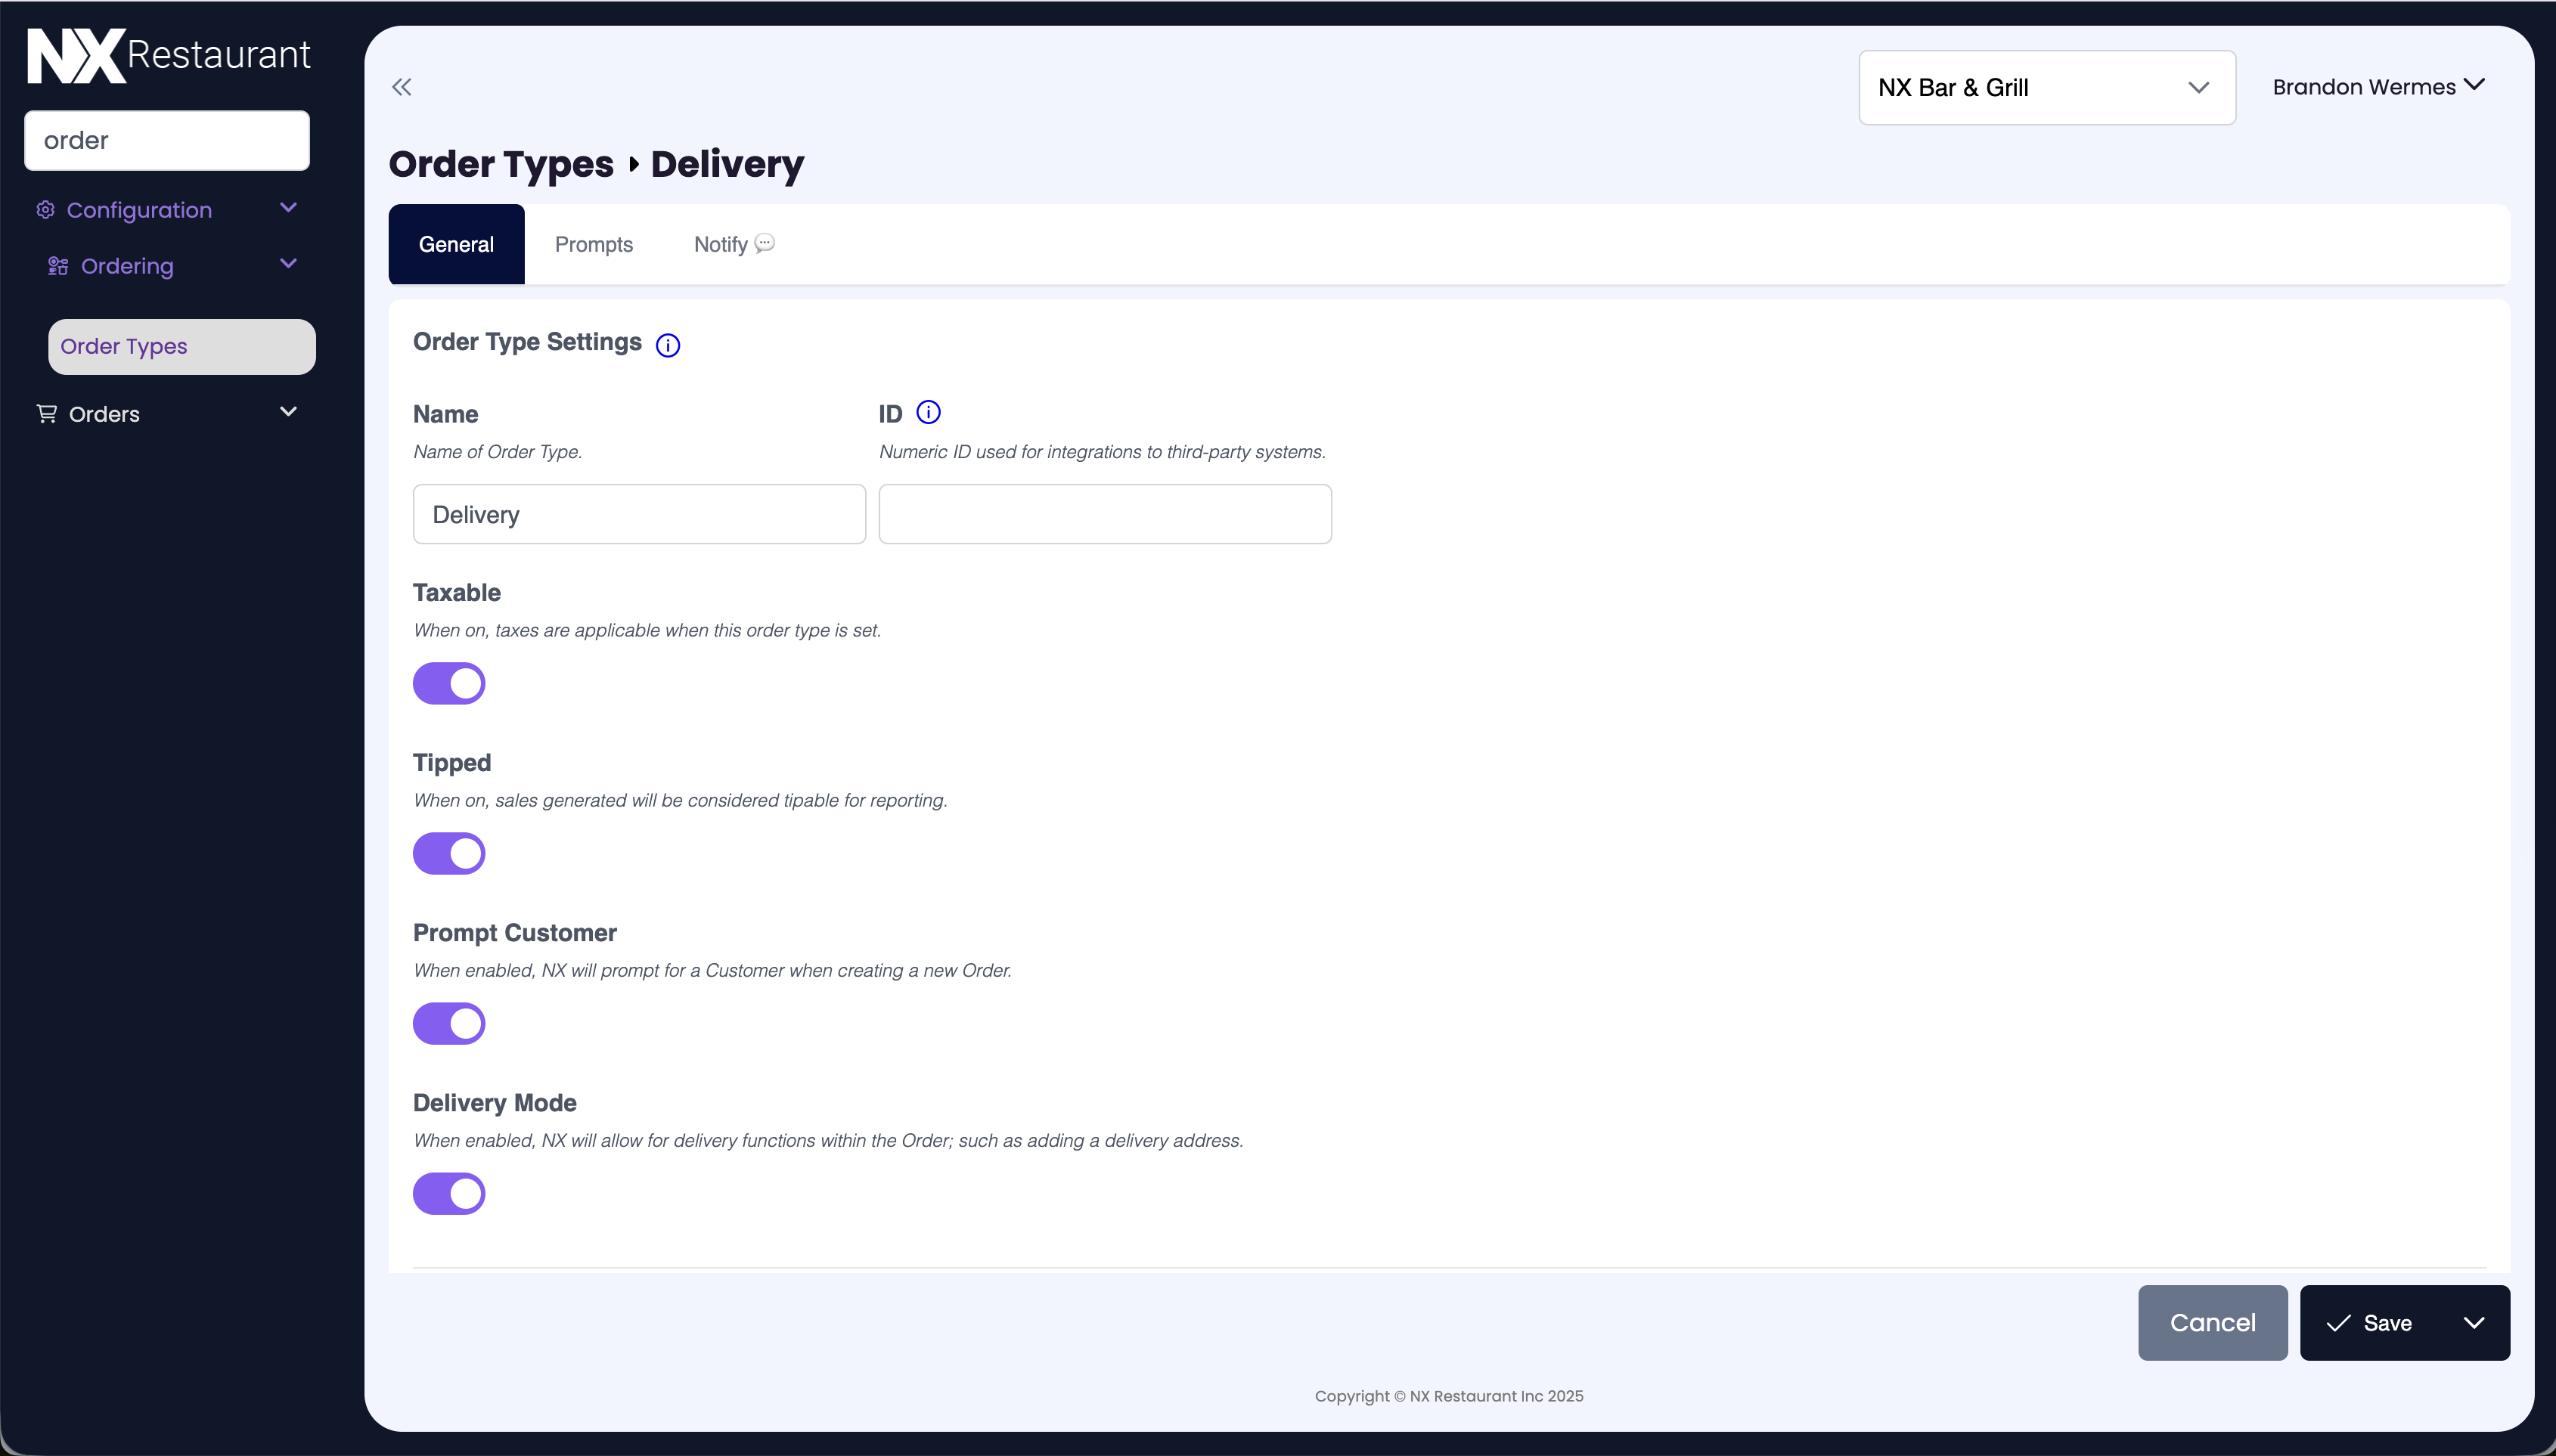
Task: Click the chat bubble icon on Notify tab
Action: (x=765, y=243)
